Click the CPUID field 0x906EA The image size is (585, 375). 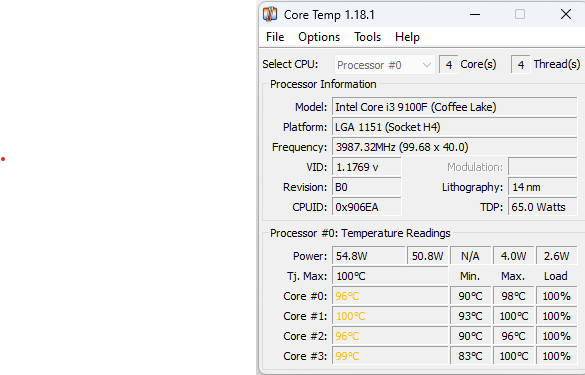367,207
